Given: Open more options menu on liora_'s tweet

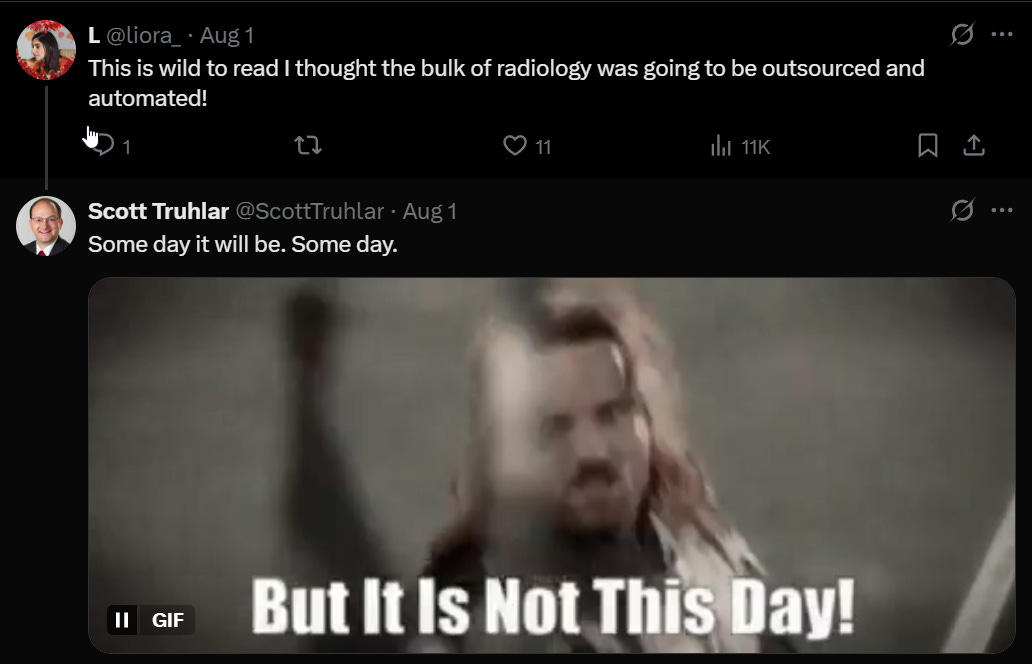Looking at the screenshot, I should 1002,34.
